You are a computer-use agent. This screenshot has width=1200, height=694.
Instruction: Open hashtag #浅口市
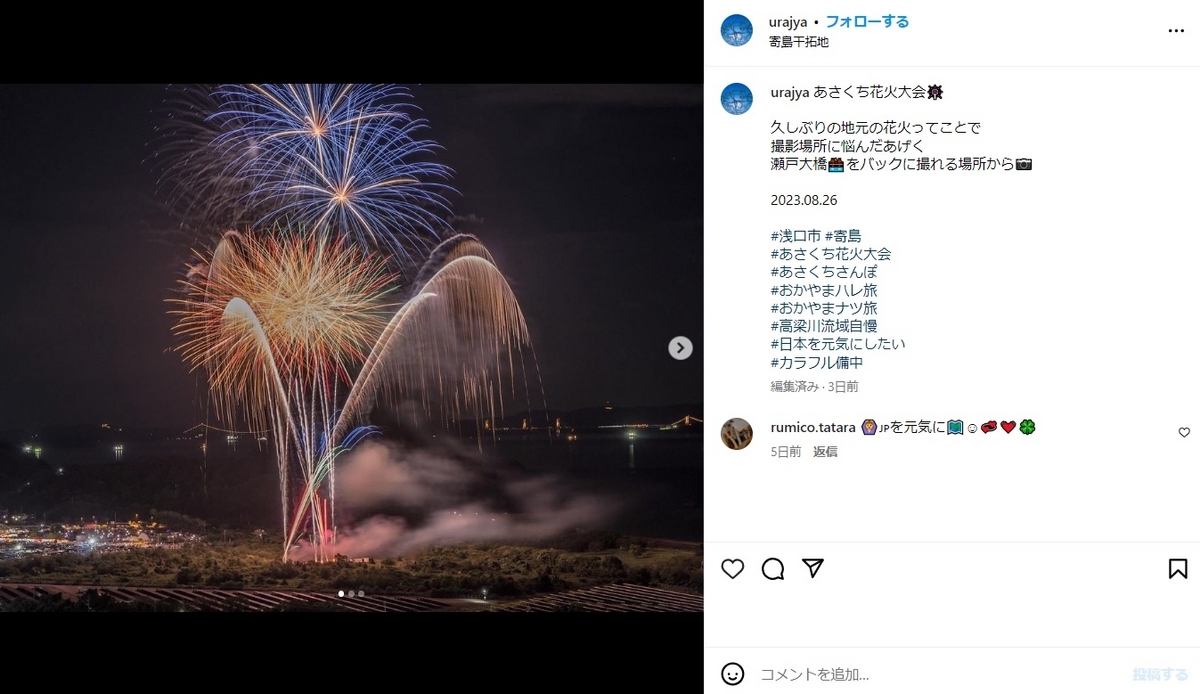[x=795, y=236]
